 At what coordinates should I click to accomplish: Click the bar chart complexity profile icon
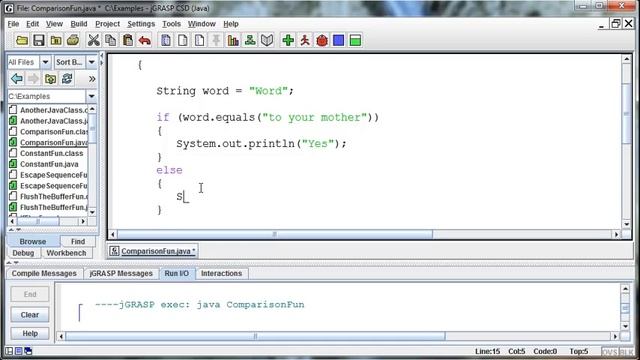233,40
